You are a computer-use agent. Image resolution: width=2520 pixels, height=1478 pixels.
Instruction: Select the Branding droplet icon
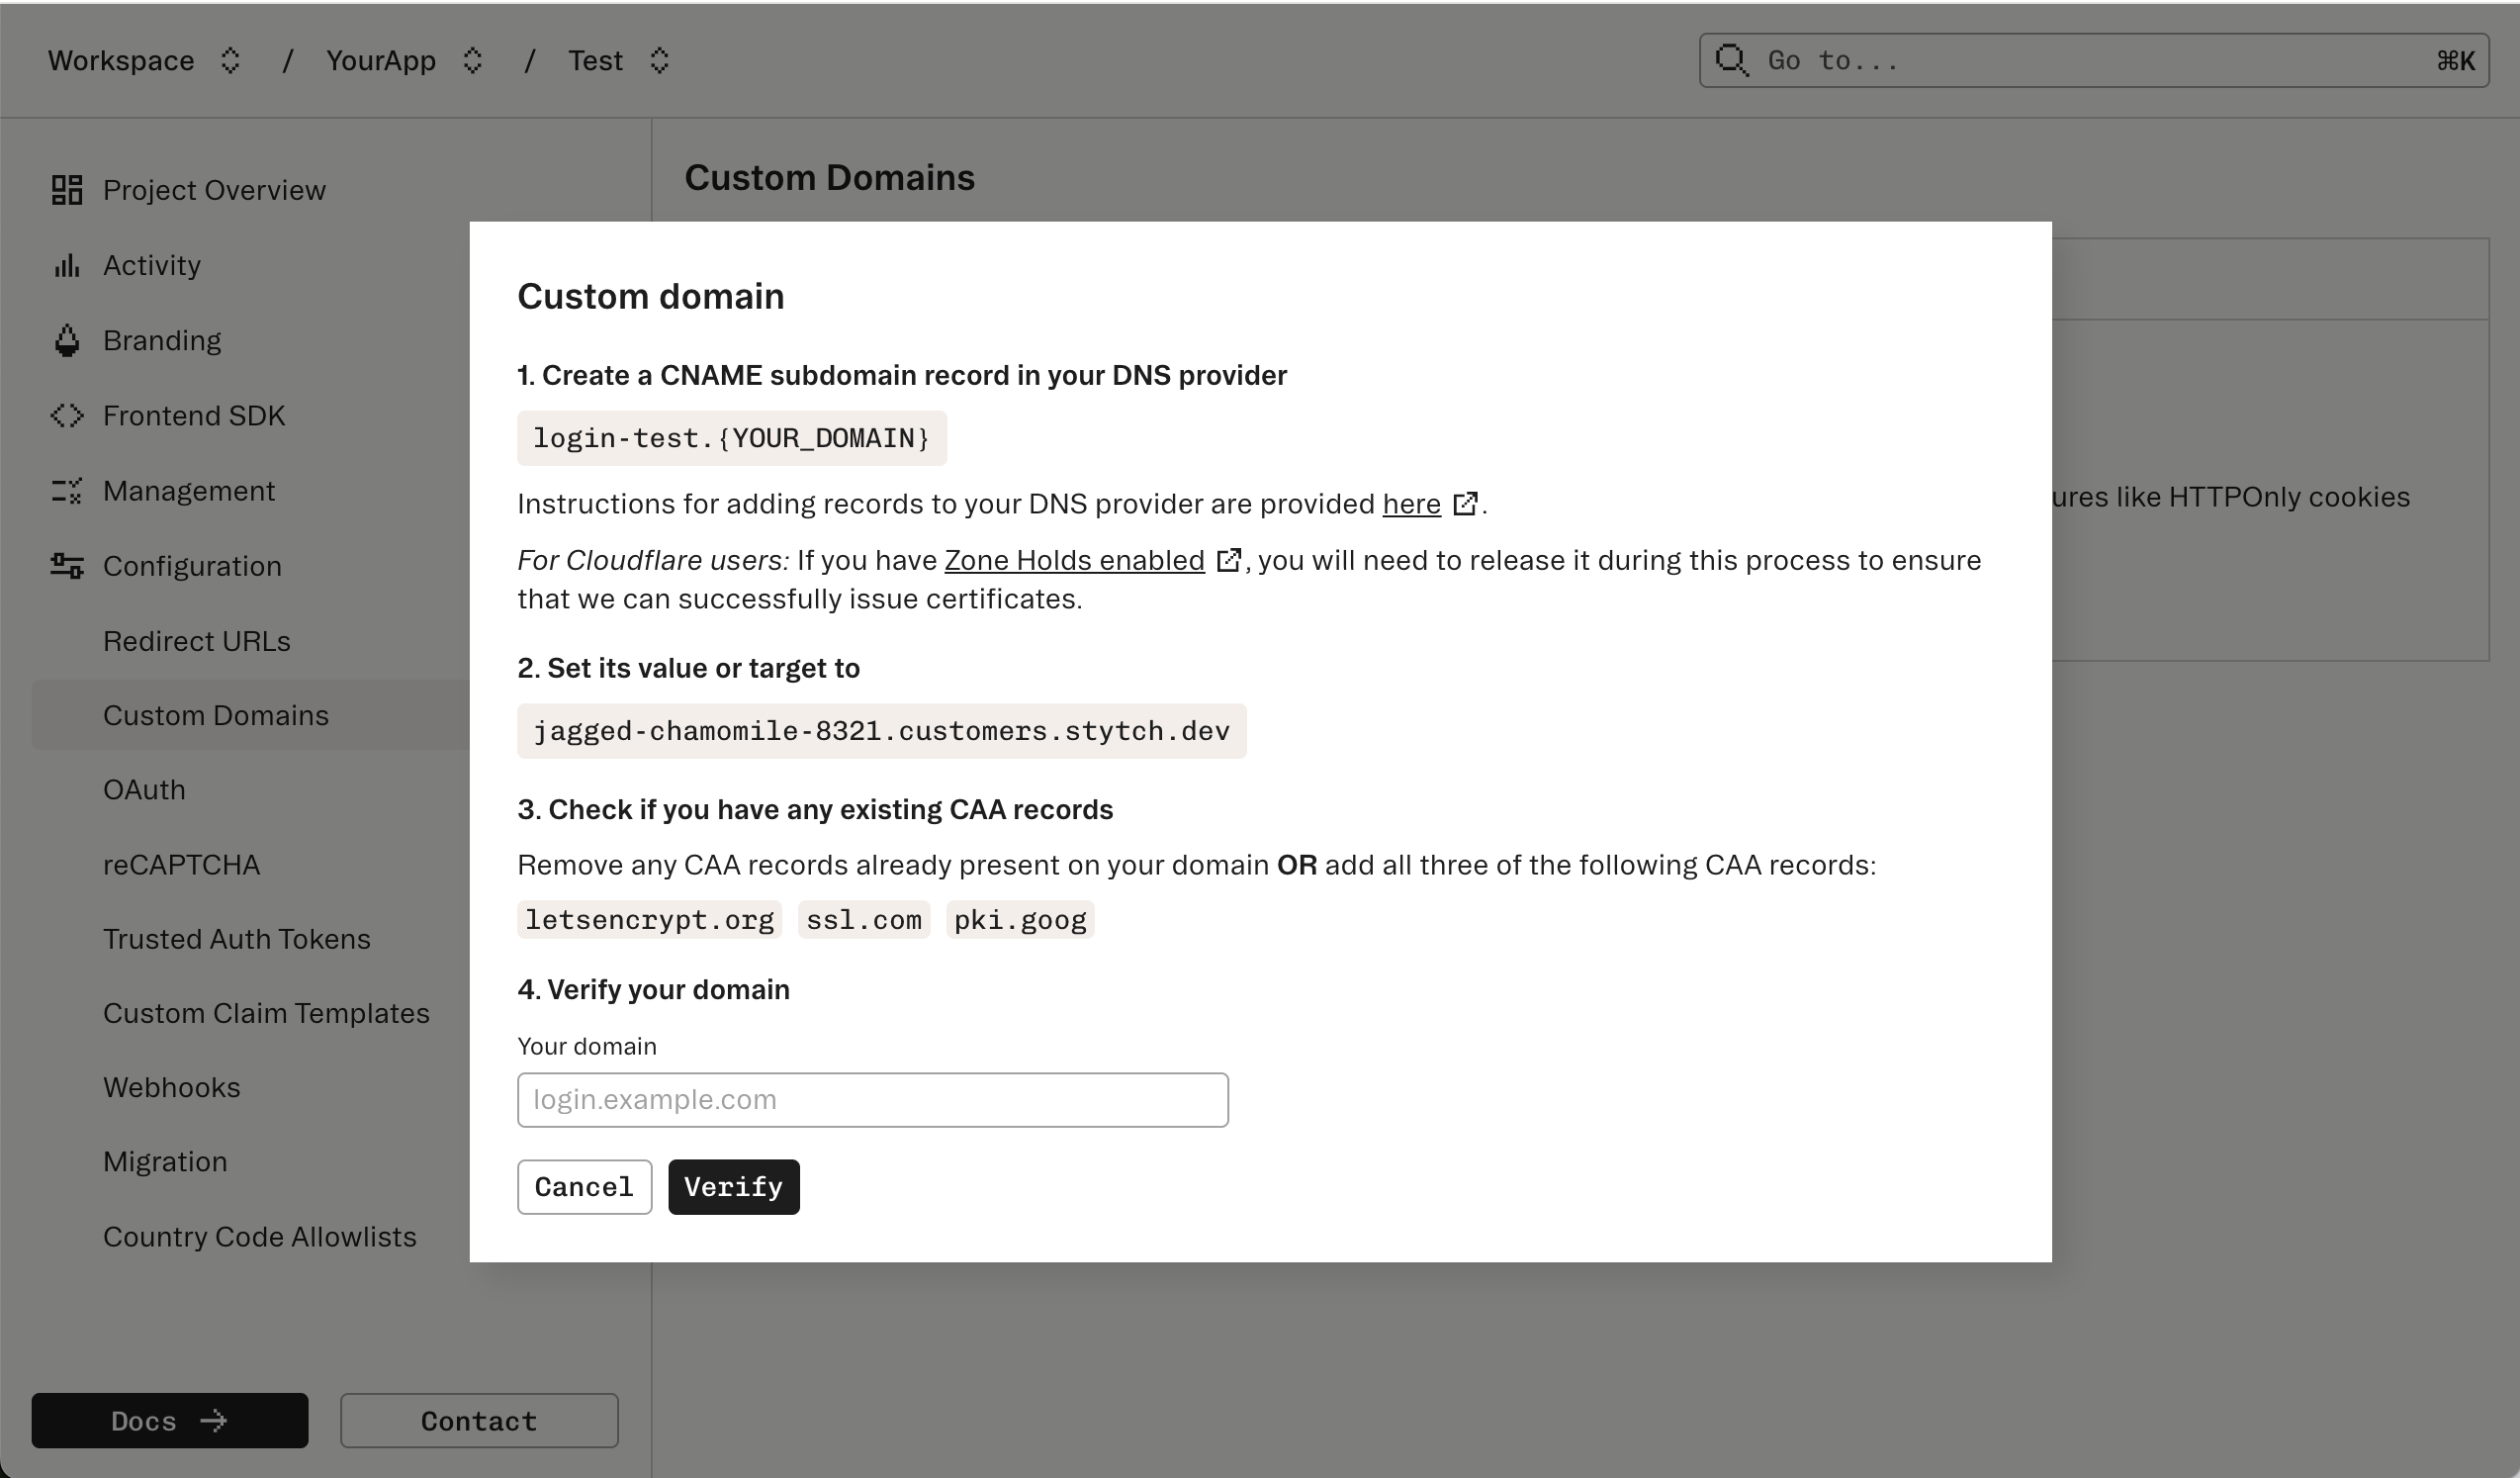66,340
